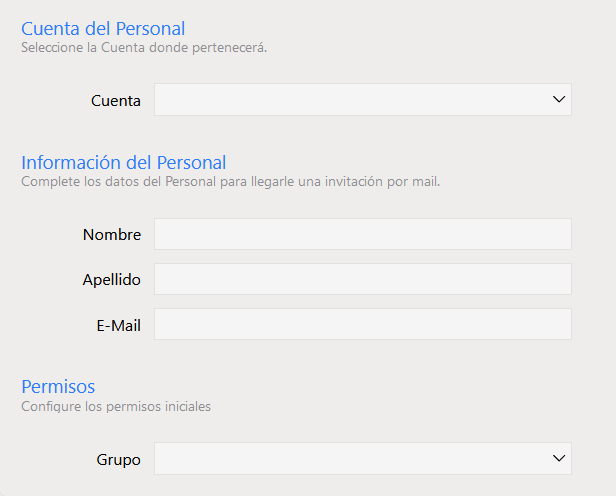Click the Cuenta dropdown chevron arrow
Viewport: 616px width, 496px height.
(x=558, y=100)
